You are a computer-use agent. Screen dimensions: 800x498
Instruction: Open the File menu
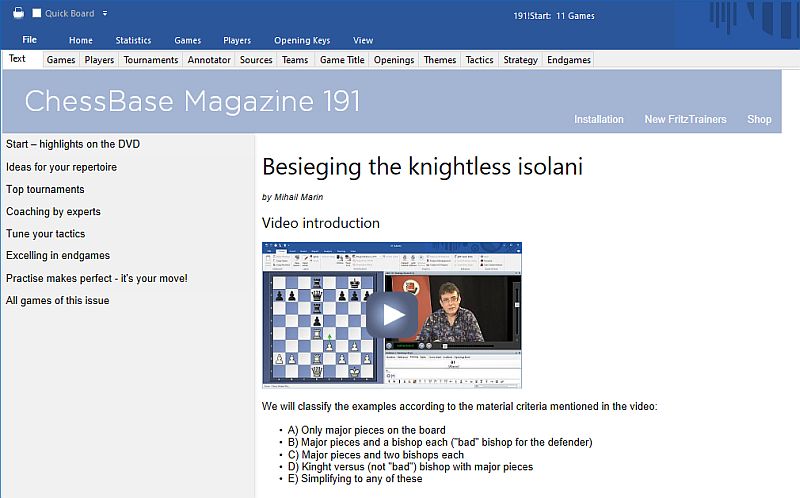[30, 40]
